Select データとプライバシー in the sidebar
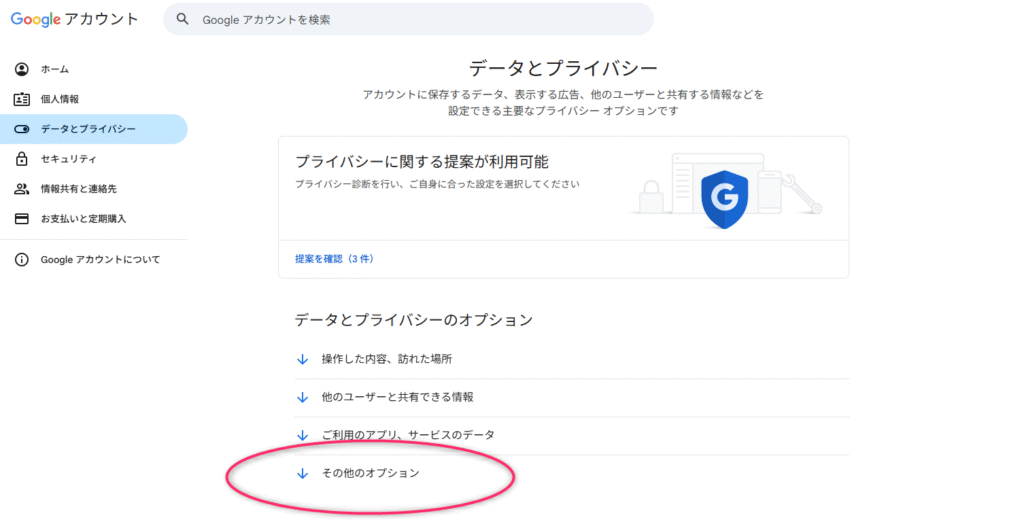1024x528 pixels. coord(93,129)
